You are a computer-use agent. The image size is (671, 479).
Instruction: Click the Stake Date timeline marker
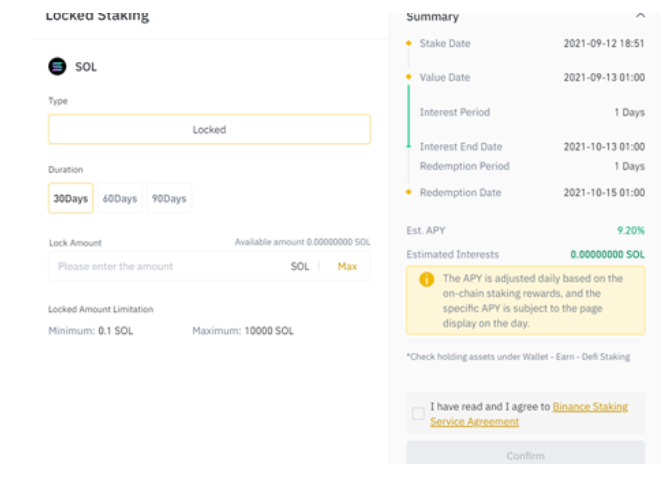[409, 43]
